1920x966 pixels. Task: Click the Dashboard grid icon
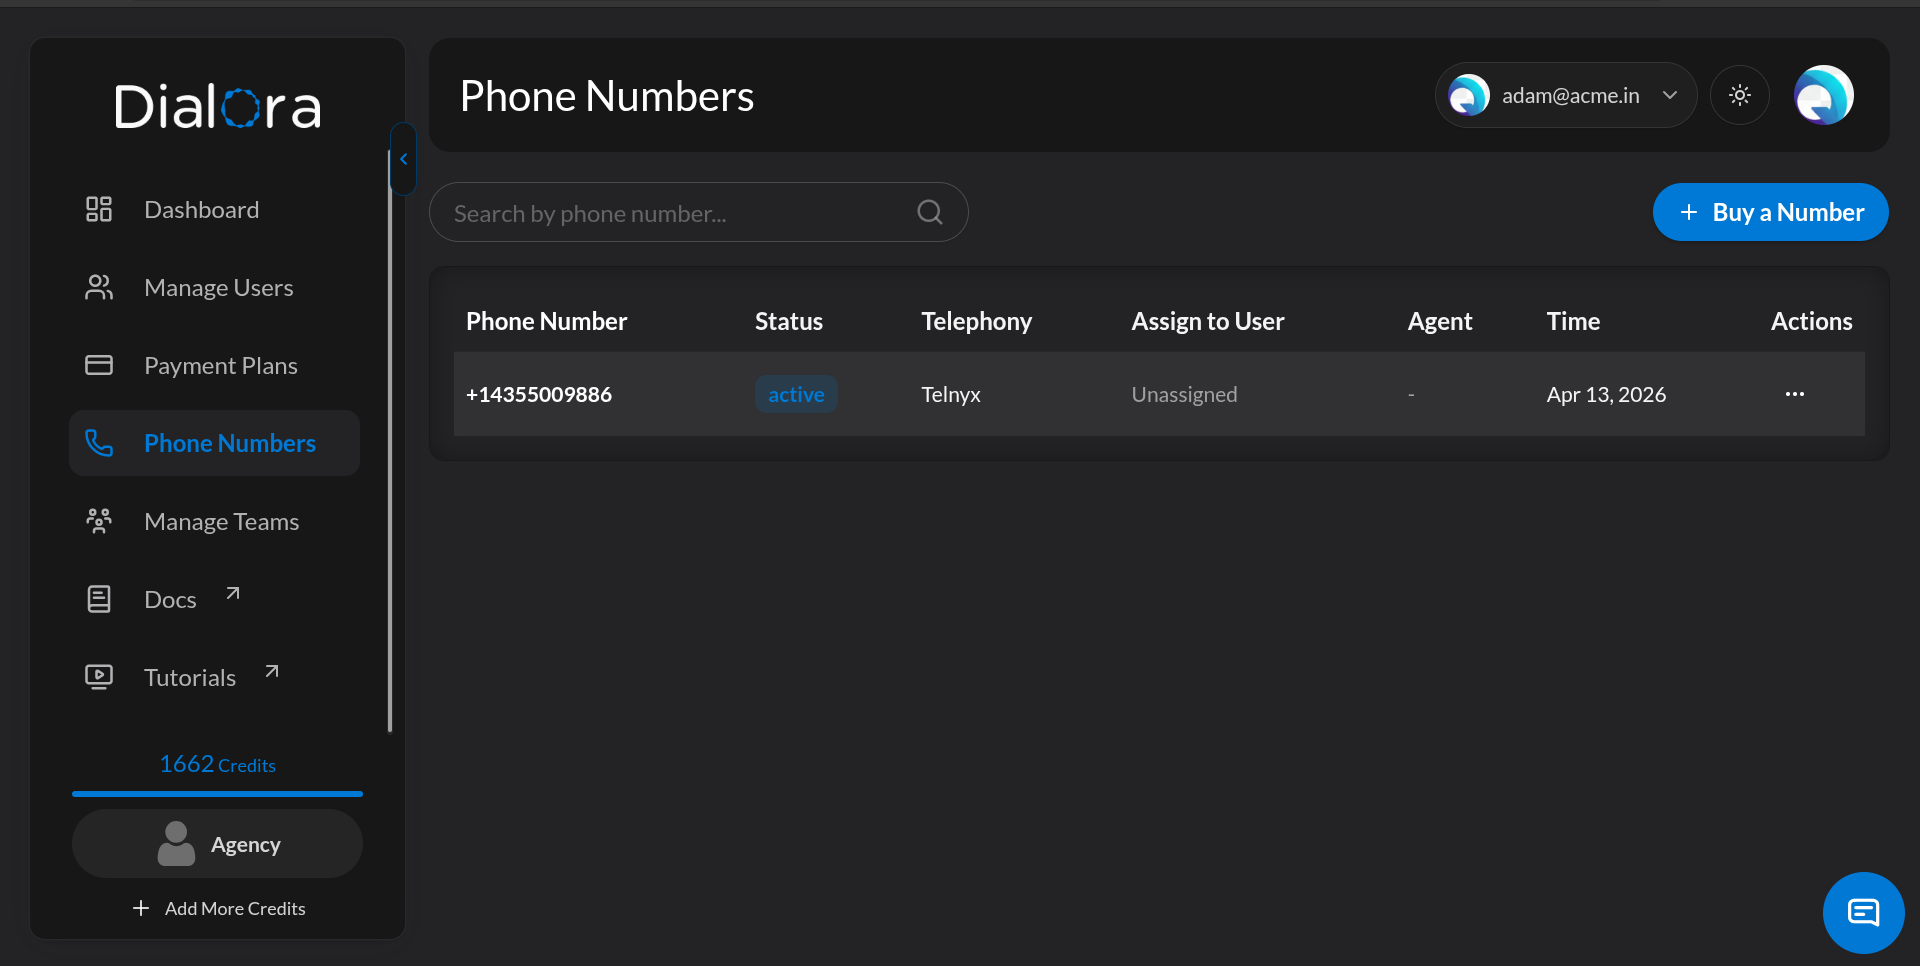99,209
